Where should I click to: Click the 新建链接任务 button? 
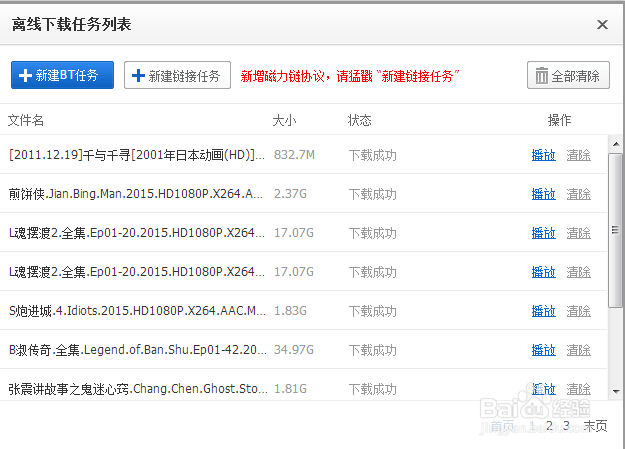pyautogui.click(x=177, y=75)
